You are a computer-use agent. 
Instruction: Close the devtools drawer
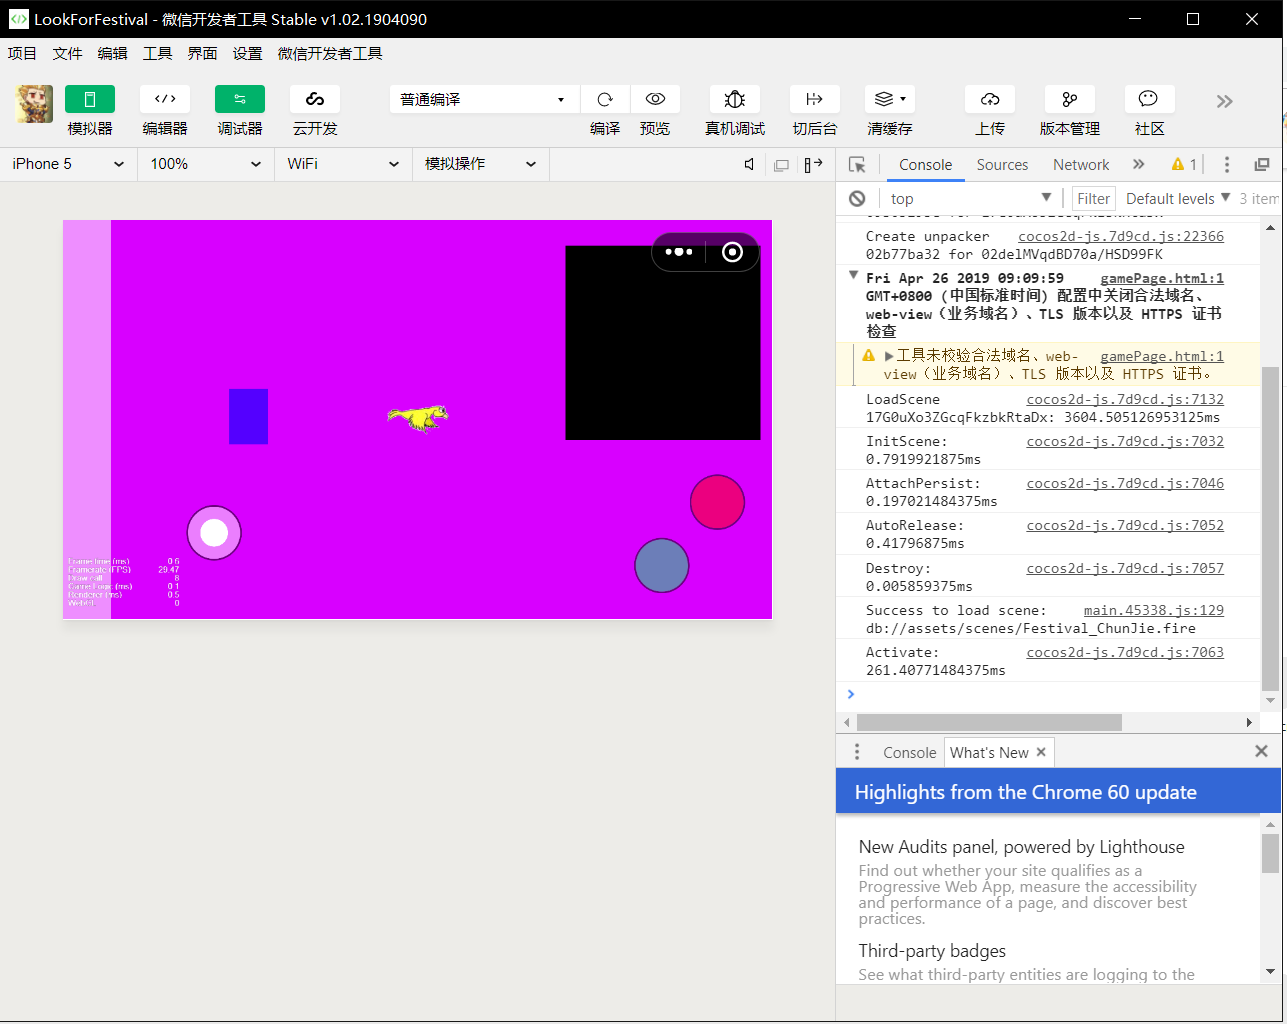click(x=1261, y=751)
